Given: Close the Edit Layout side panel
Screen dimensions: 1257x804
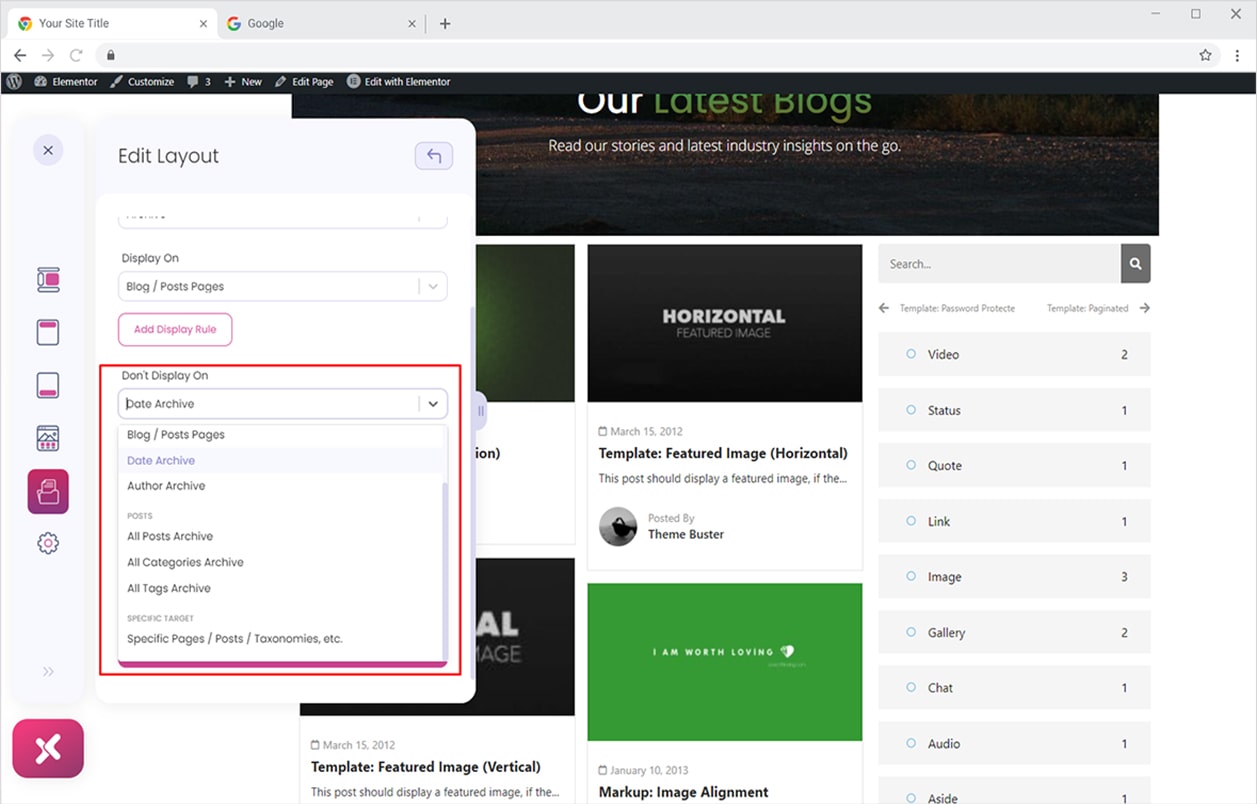Looking at the screenshot, I should (48, 150).
